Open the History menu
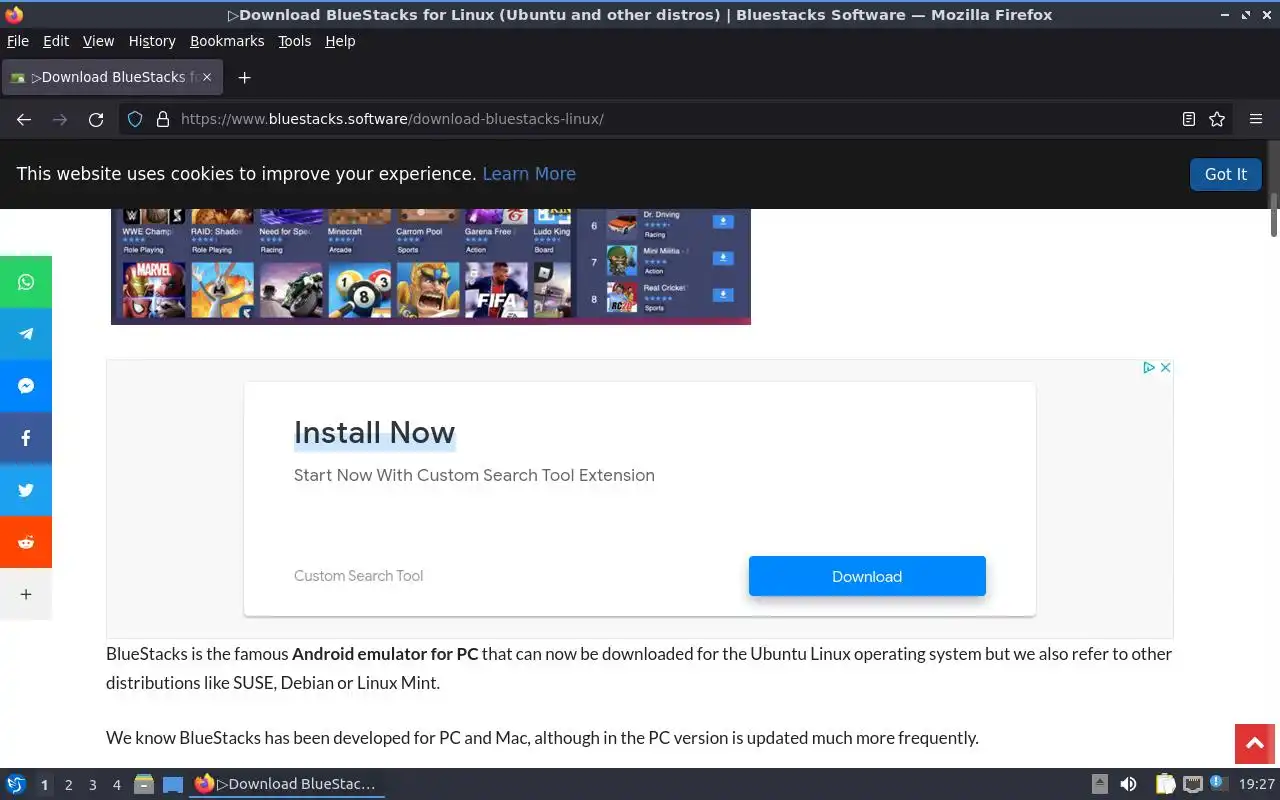This screenshot has width=1280, height=800. pos(152,41)
